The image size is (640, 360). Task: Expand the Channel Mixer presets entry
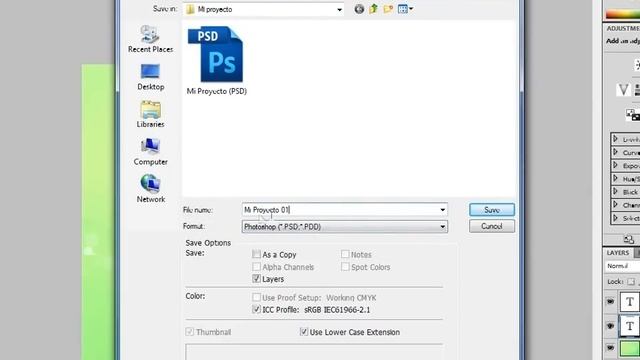[x=616, y=204]
